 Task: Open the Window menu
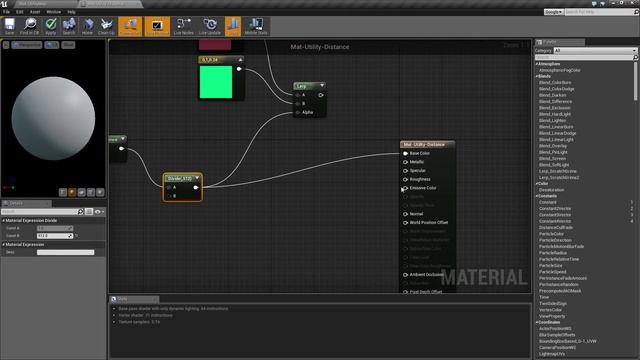point(53,12)
